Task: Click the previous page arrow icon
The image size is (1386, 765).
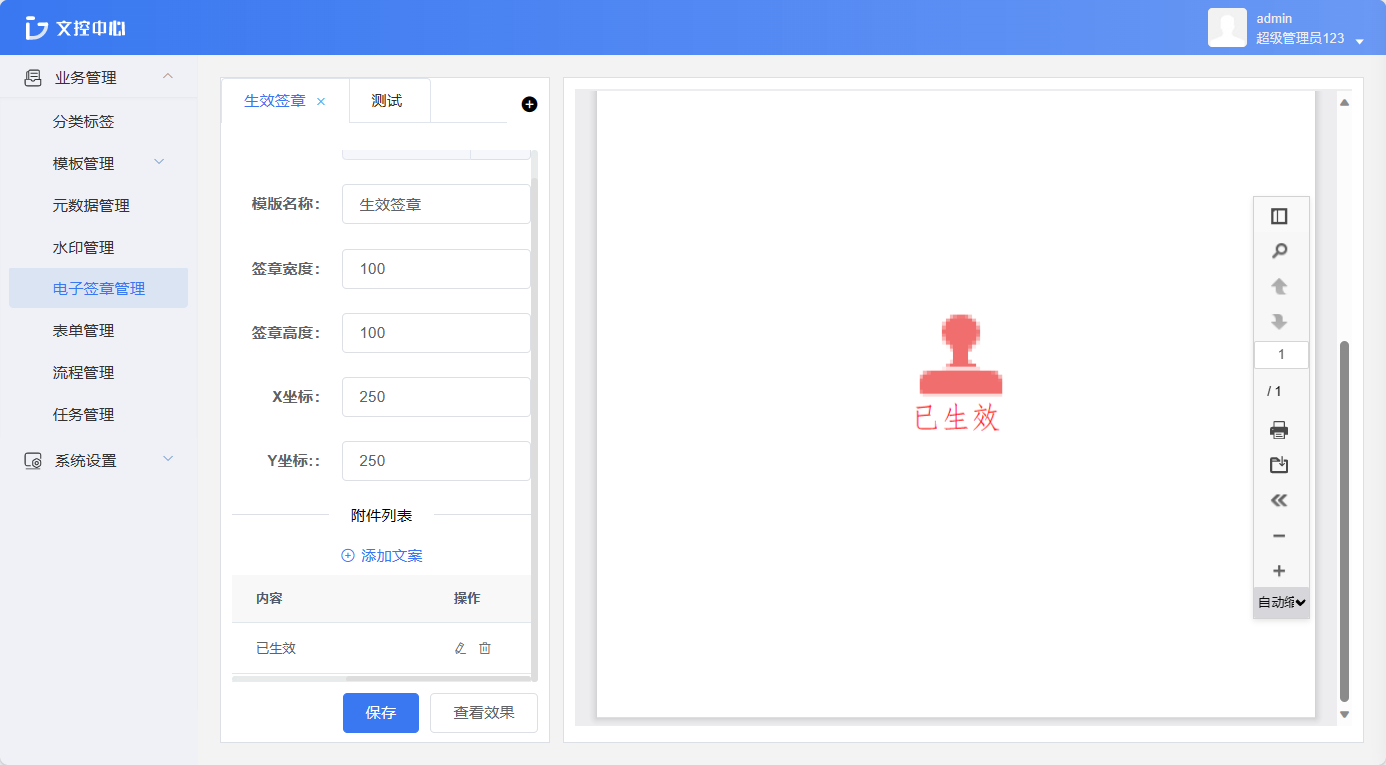Action: 1281,286
